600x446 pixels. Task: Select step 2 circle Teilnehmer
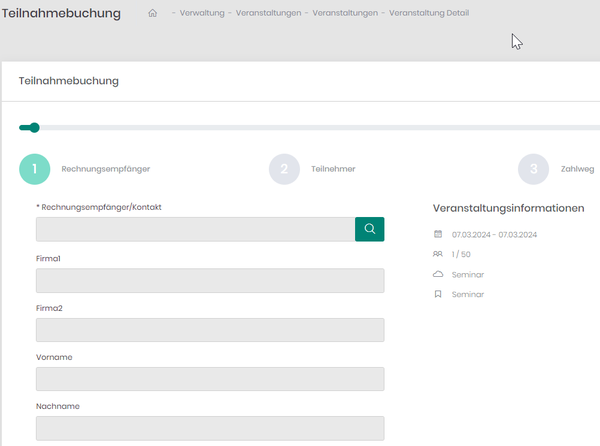(x=284, y=169)
